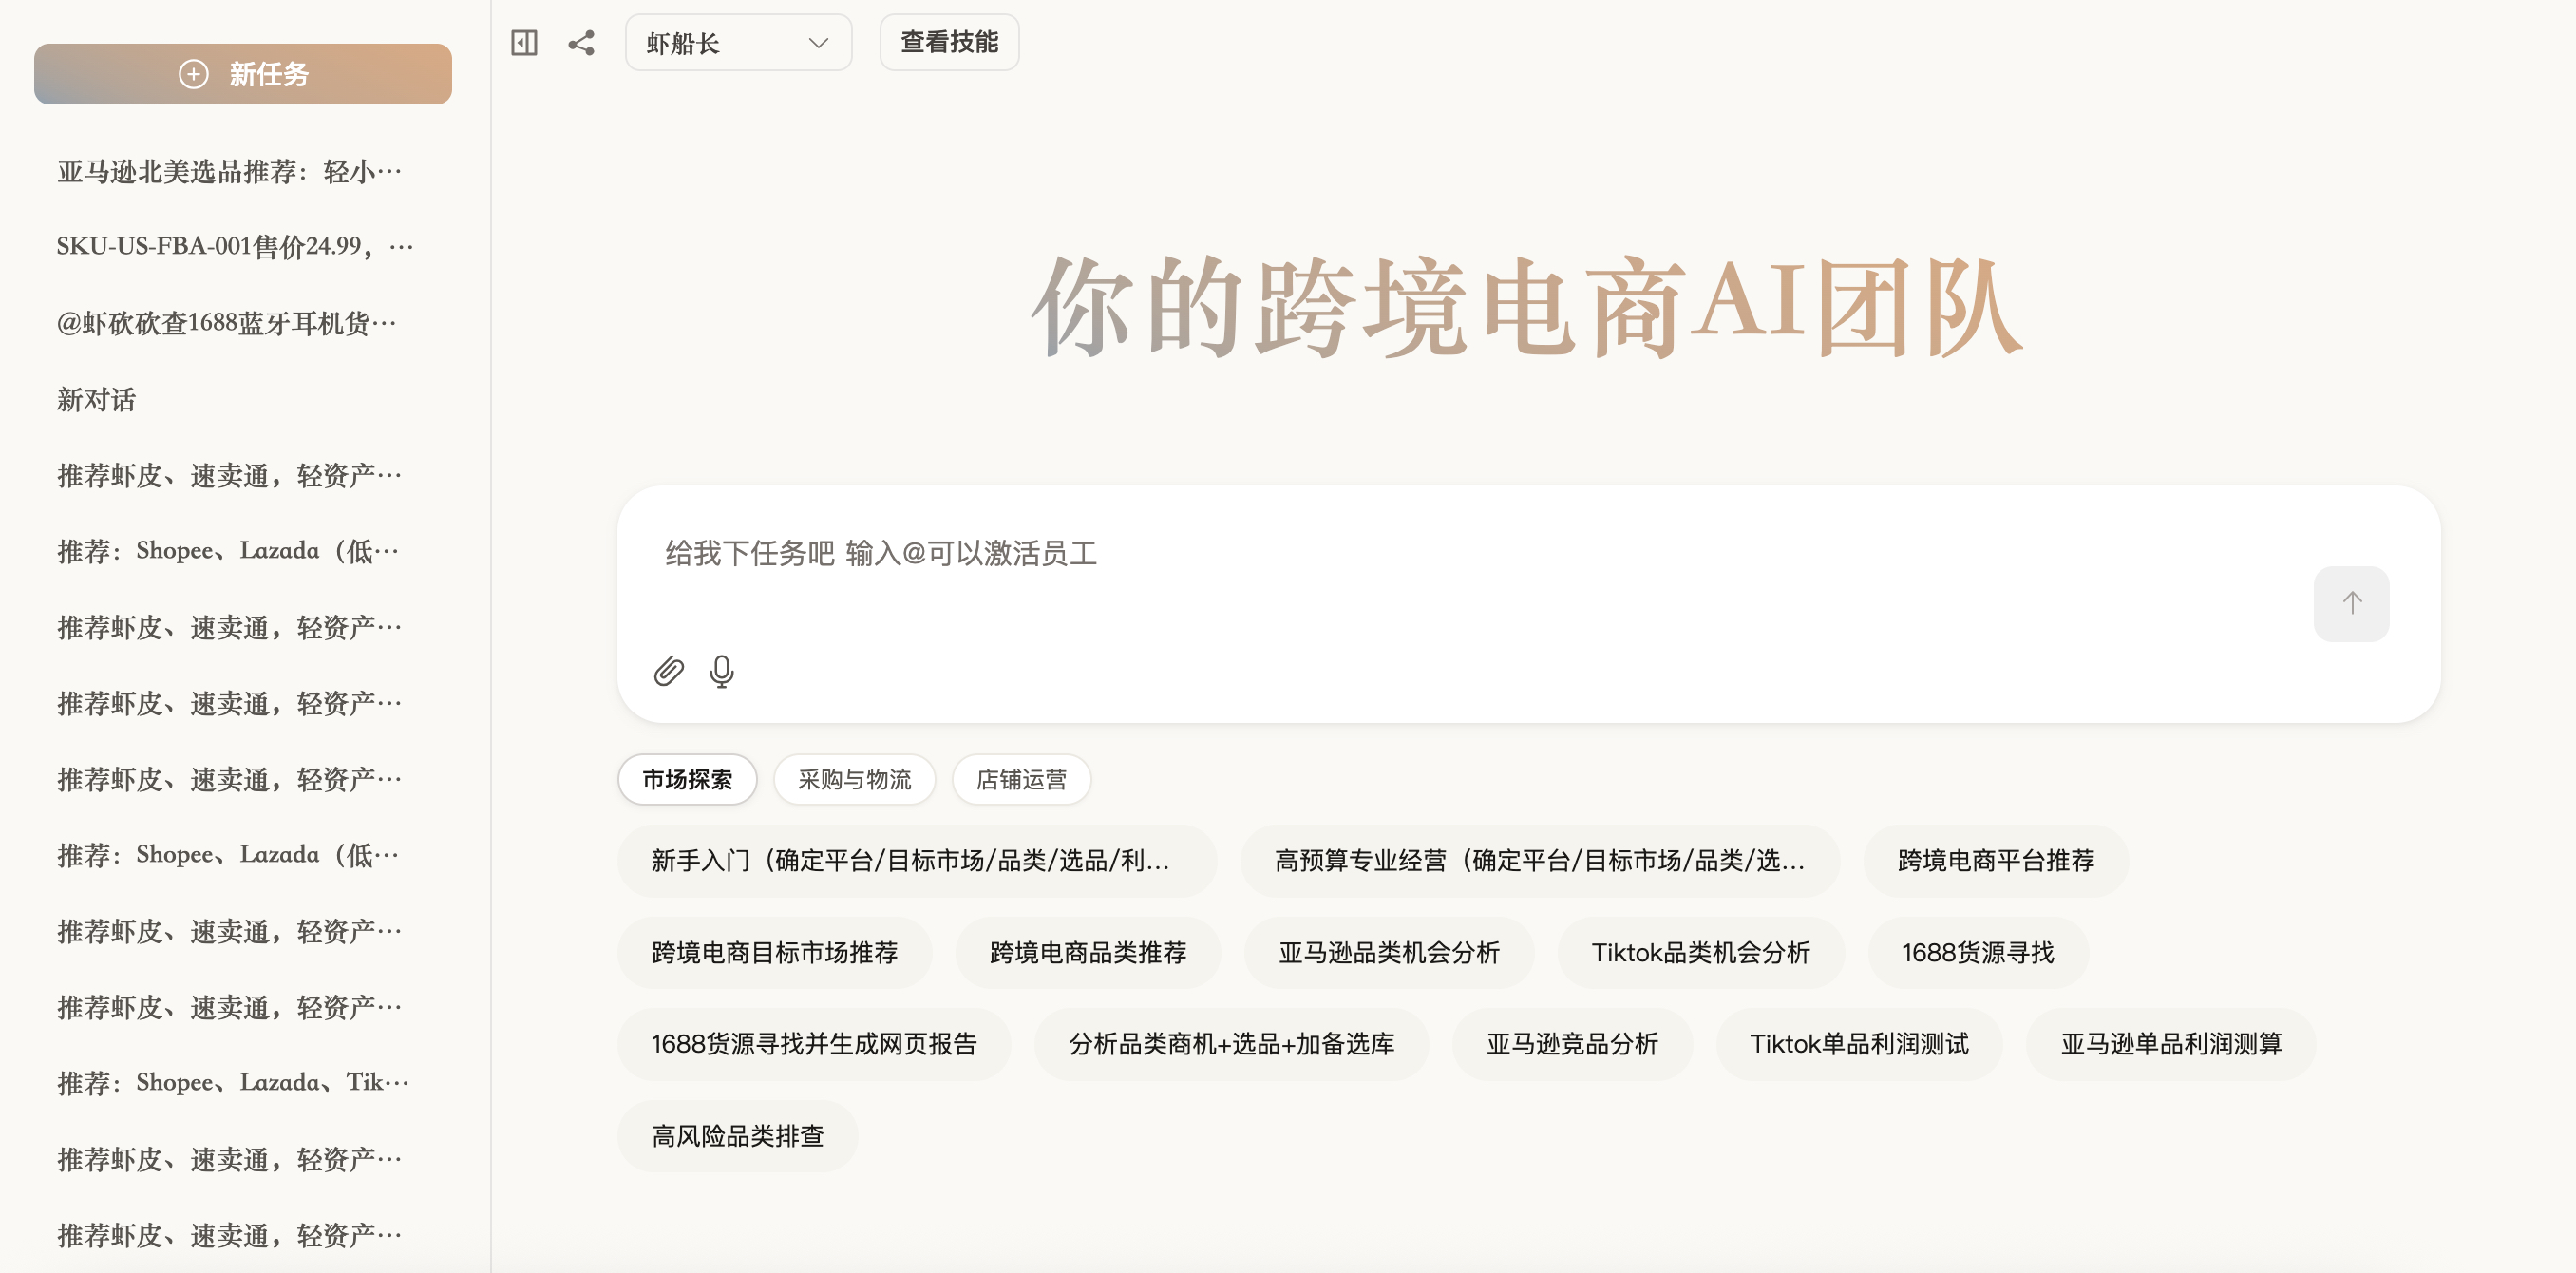Select 跨境电商目标市场推荐 prompt
The image size is (2576, 1273).
pos(775,953)
